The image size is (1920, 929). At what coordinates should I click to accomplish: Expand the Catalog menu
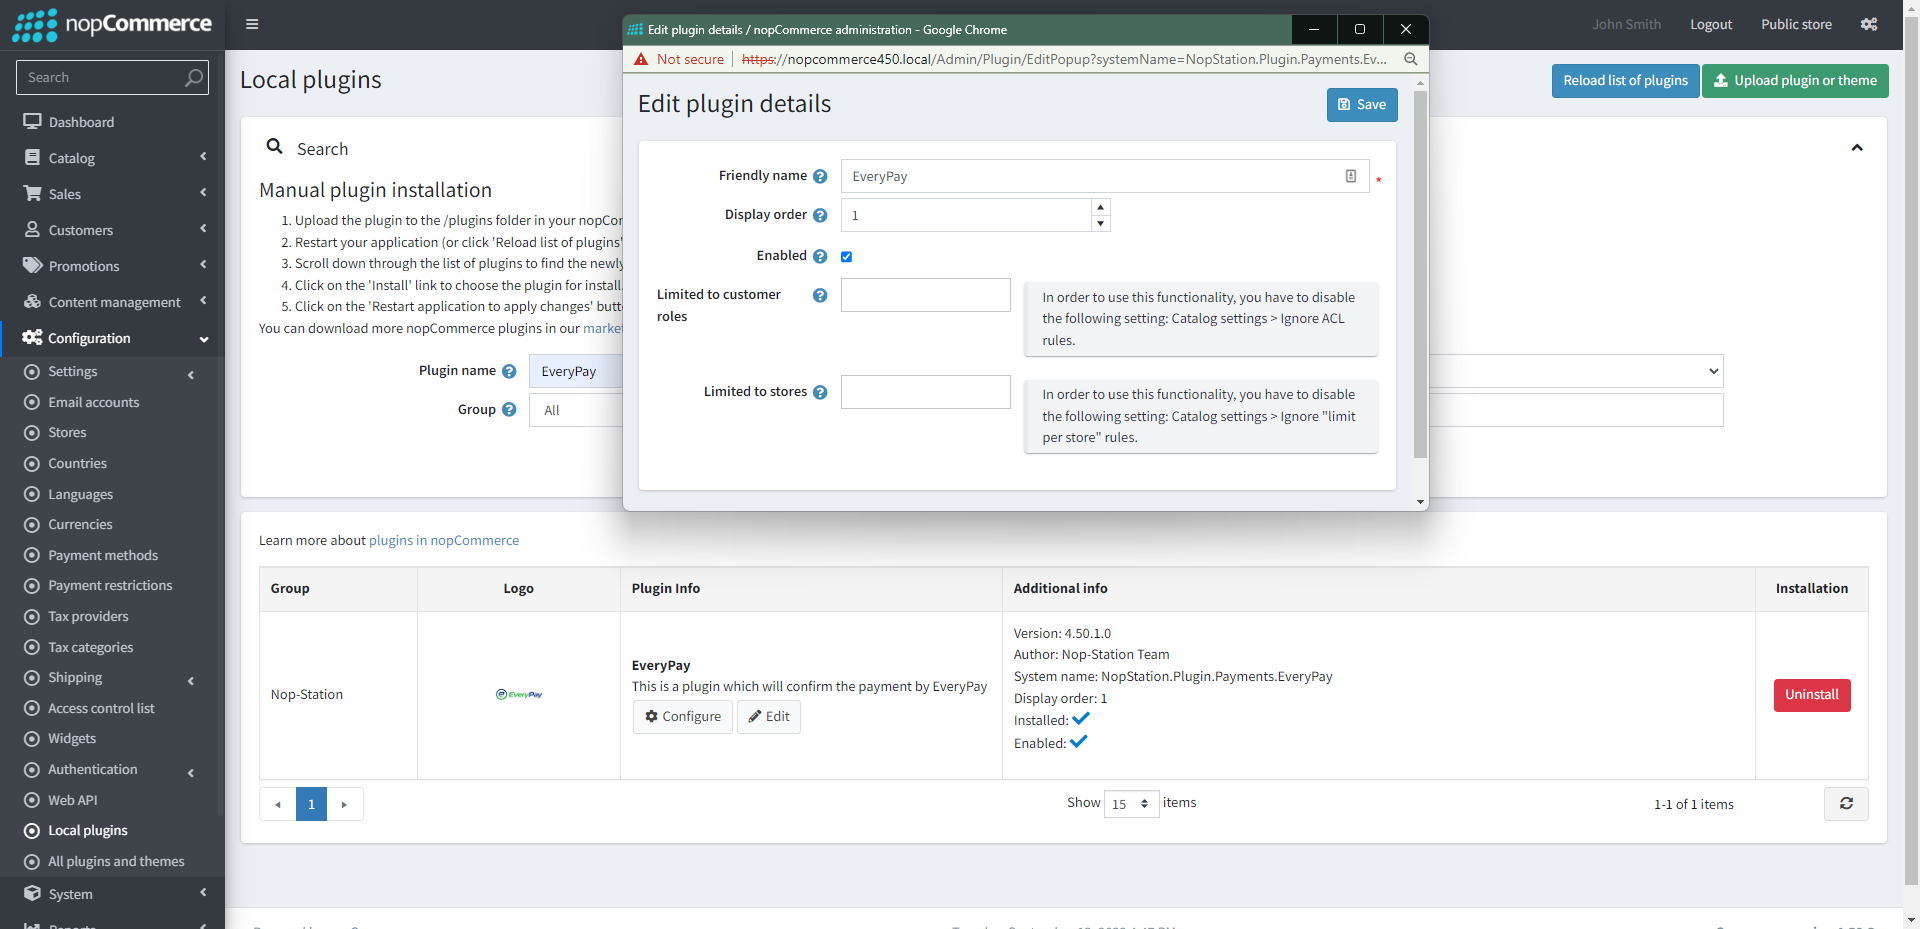click(x=112, y=158)
